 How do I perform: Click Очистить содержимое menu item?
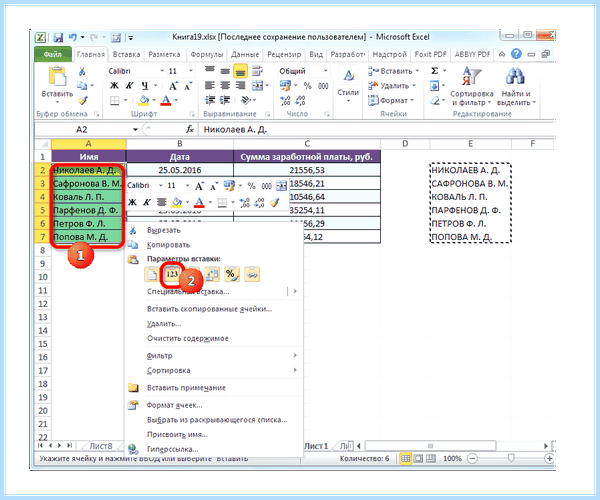point(188,338)
